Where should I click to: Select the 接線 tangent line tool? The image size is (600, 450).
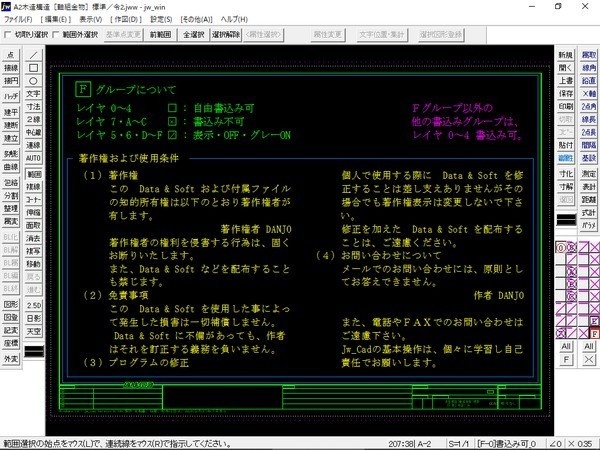tap(11, 68)
